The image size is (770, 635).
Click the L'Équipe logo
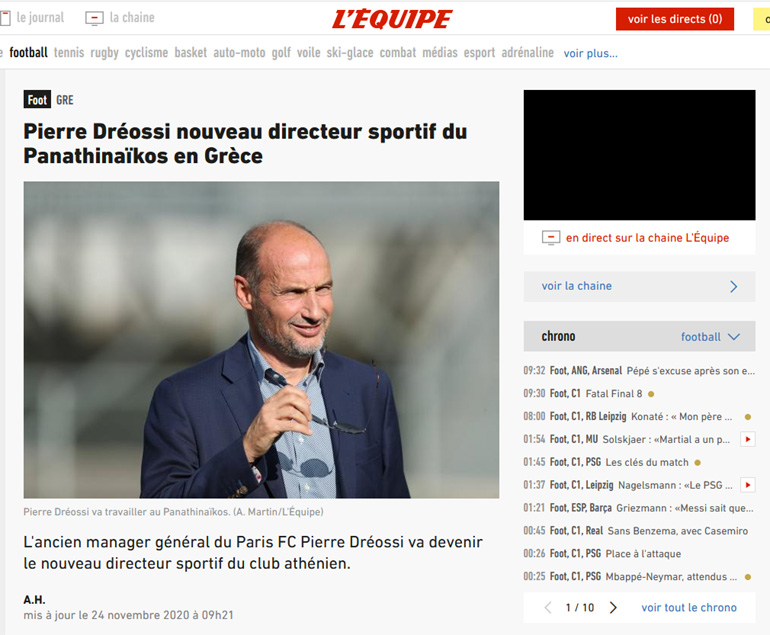point(391,19)
